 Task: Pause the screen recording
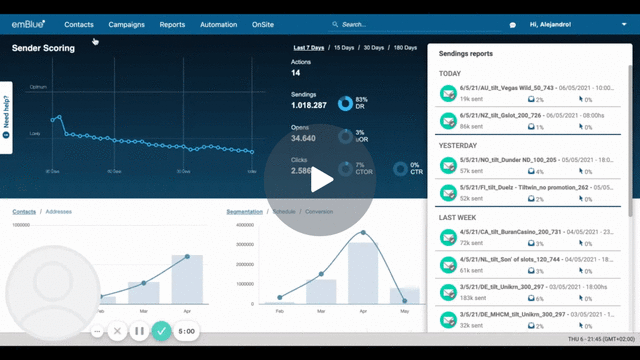(x=139, y=331)
